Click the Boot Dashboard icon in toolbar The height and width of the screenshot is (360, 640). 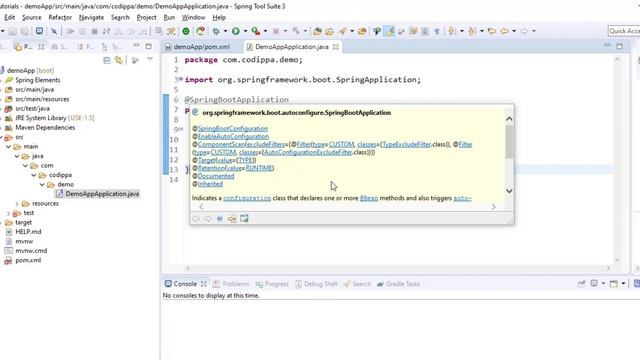point(186,31)
